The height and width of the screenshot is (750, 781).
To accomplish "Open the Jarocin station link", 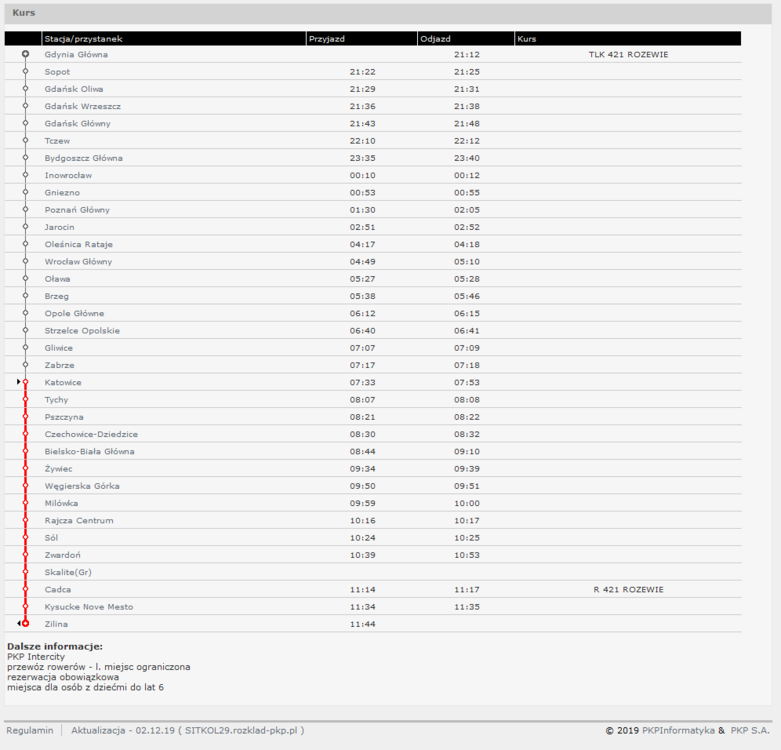I will pos(59,227).
